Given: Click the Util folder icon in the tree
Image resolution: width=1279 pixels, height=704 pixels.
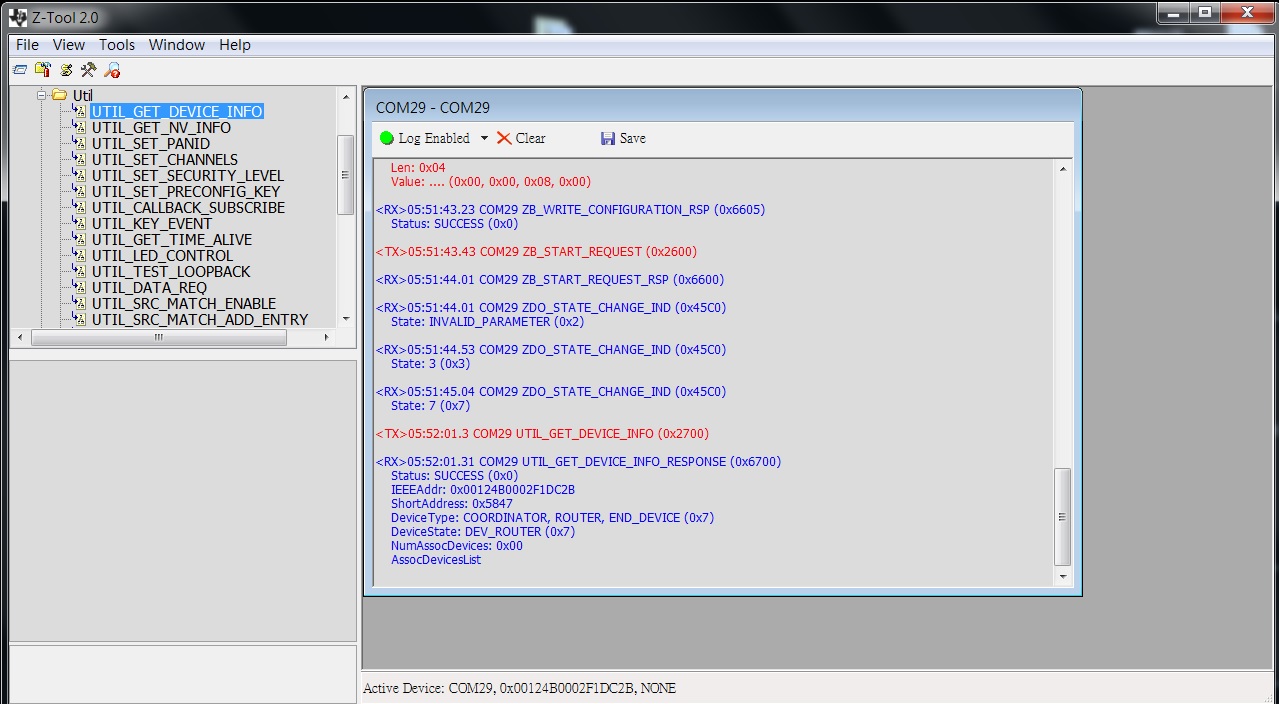Looking at the screenshot, I should [x=59, y=96].
